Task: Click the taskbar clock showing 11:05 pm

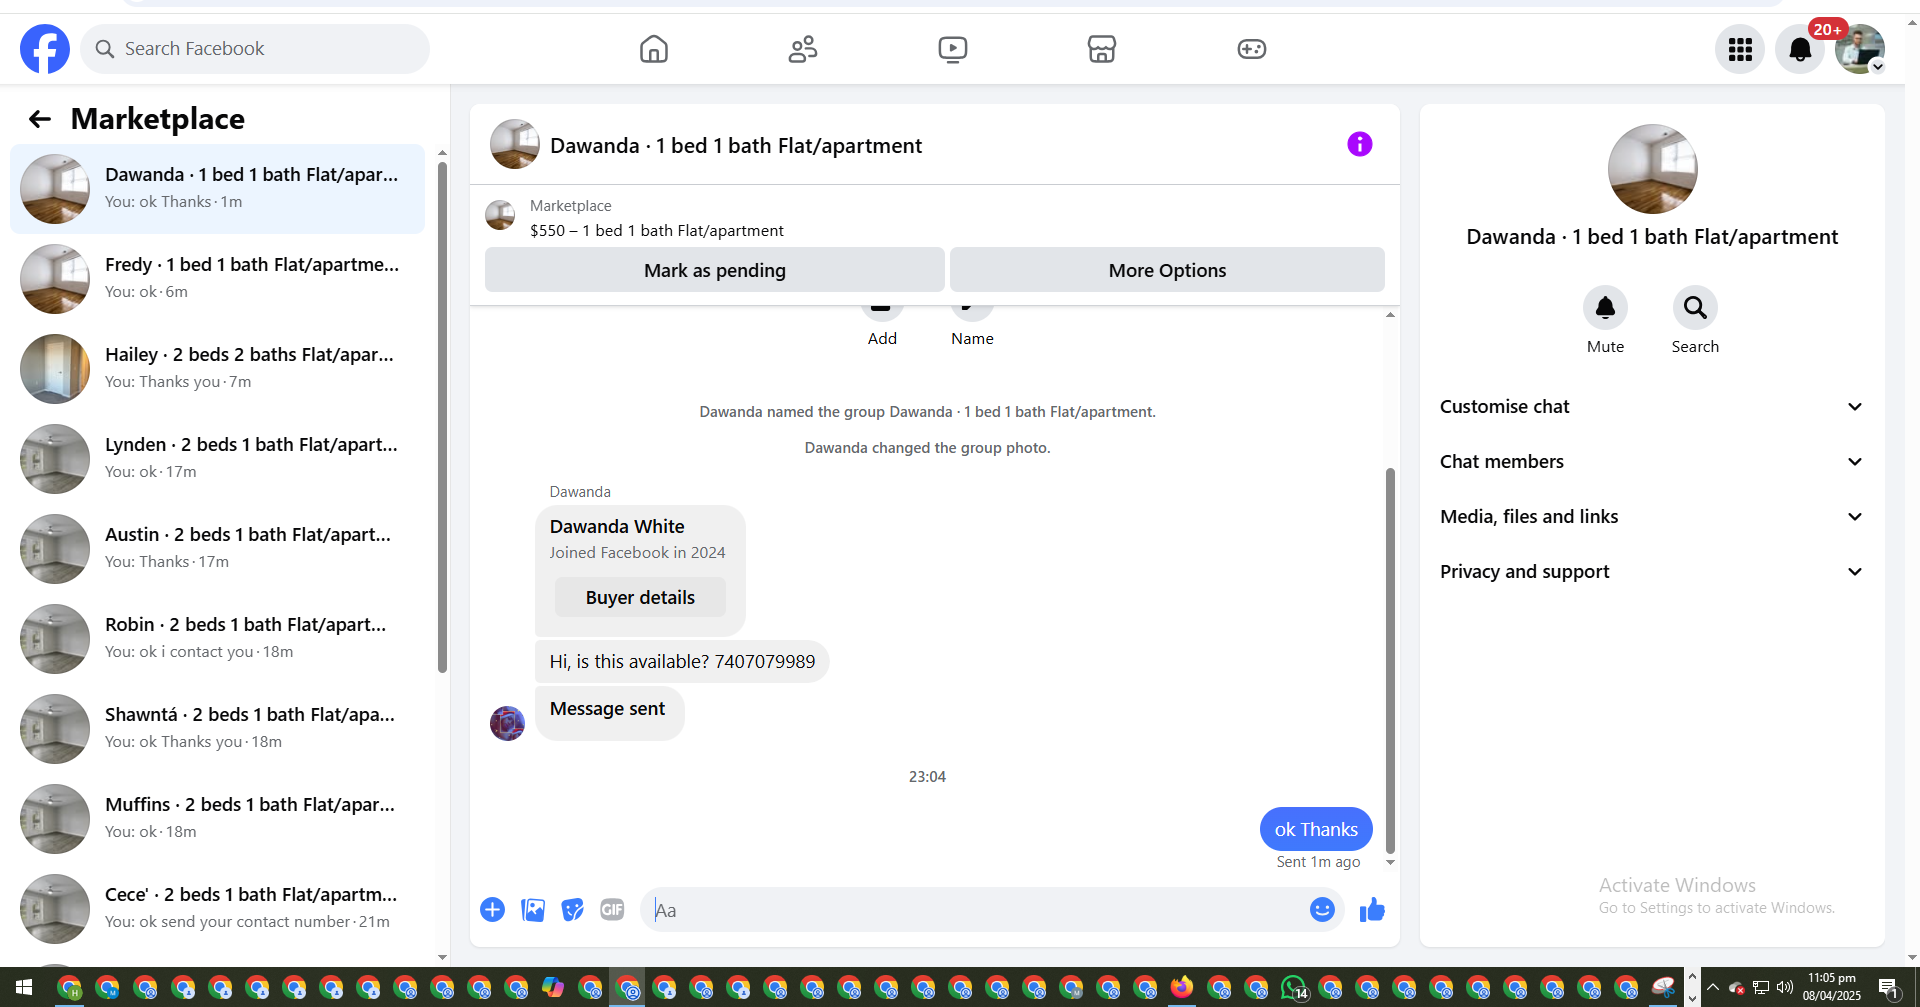Action: pyautogui.click(x=1831, y=987)
